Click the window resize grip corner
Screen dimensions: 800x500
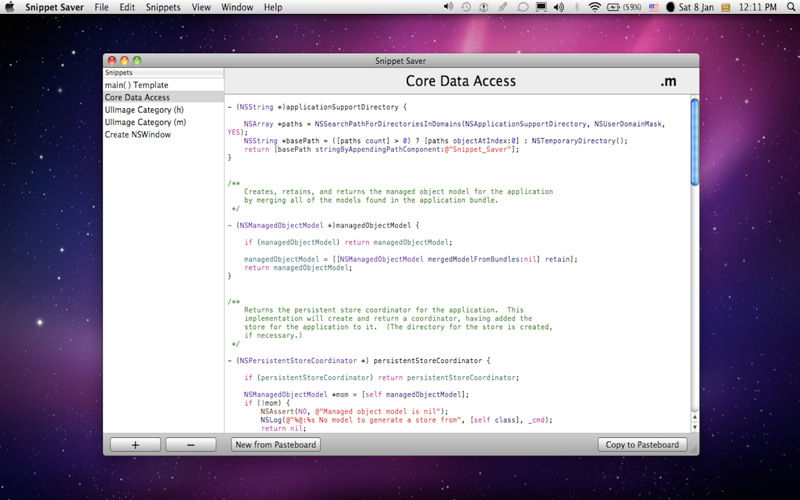click(694, 449)
